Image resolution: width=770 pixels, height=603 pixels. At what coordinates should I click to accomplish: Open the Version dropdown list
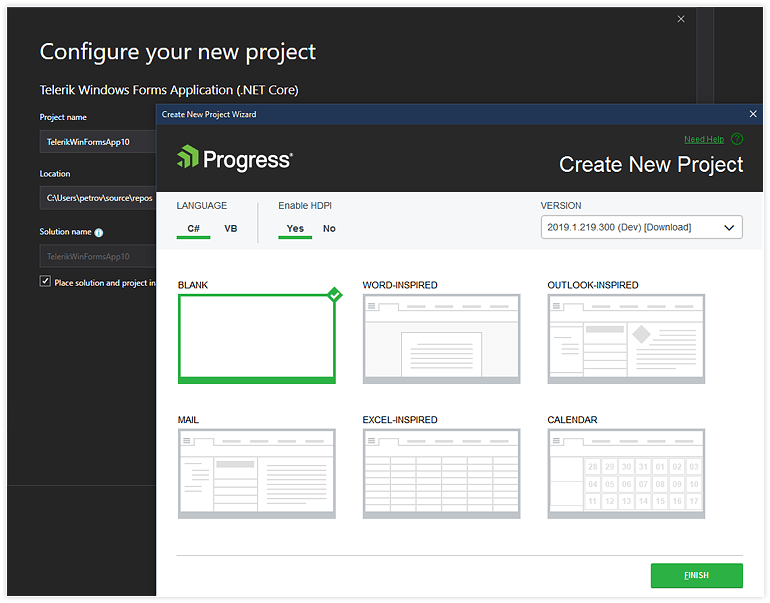coord(641,227)
